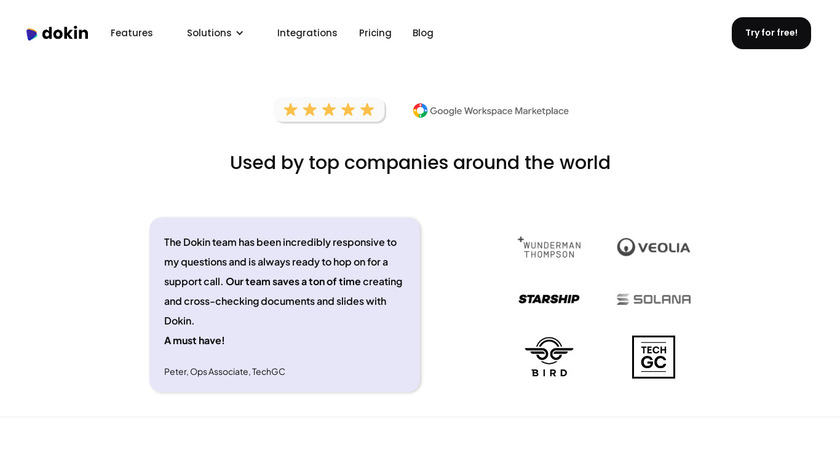Click the five-star rating badge
The height and width of the screenshot is (472, 840).
click(x=329, y=110)
